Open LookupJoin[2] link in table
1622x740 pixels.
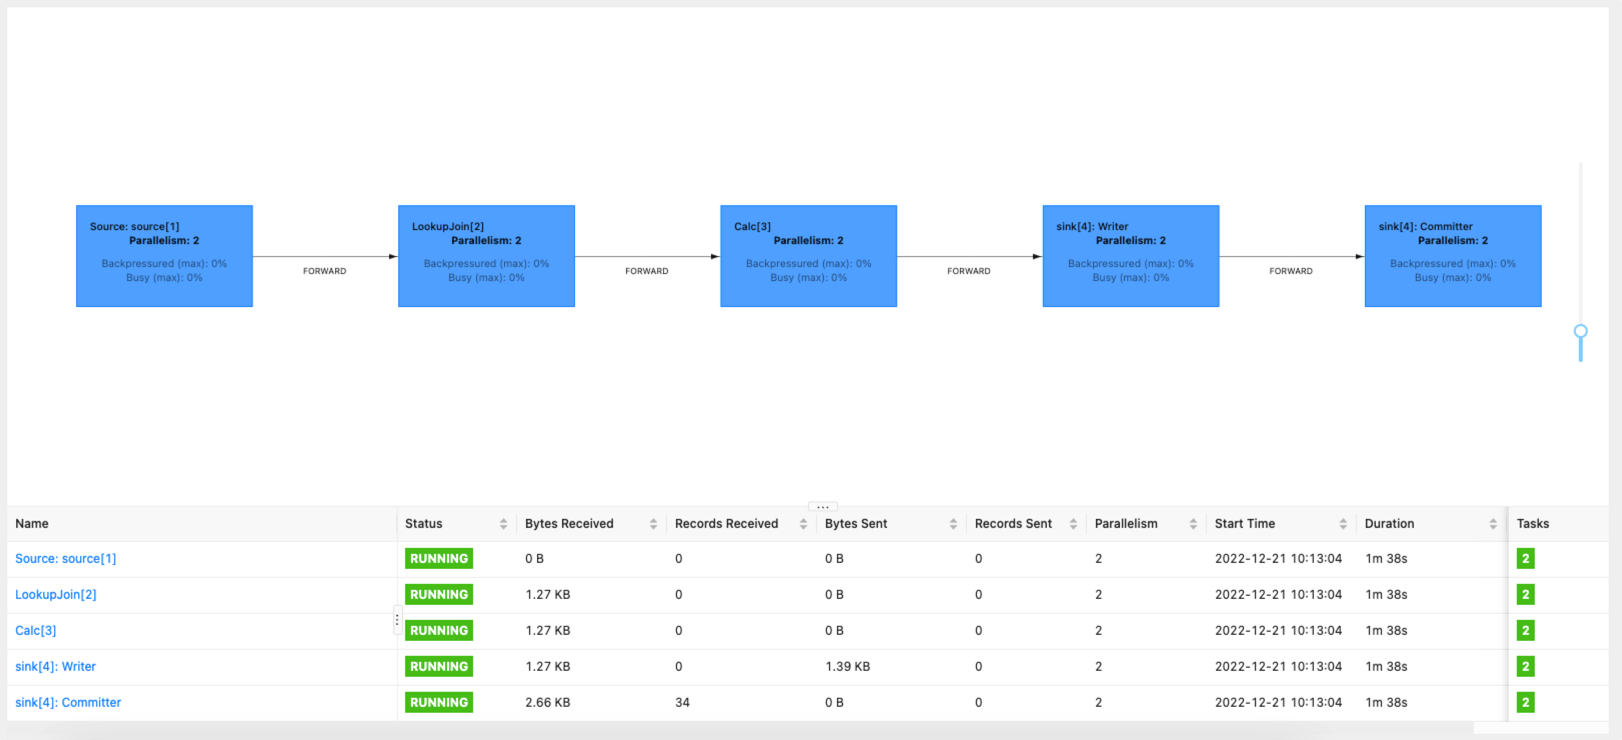pos(56,595)
